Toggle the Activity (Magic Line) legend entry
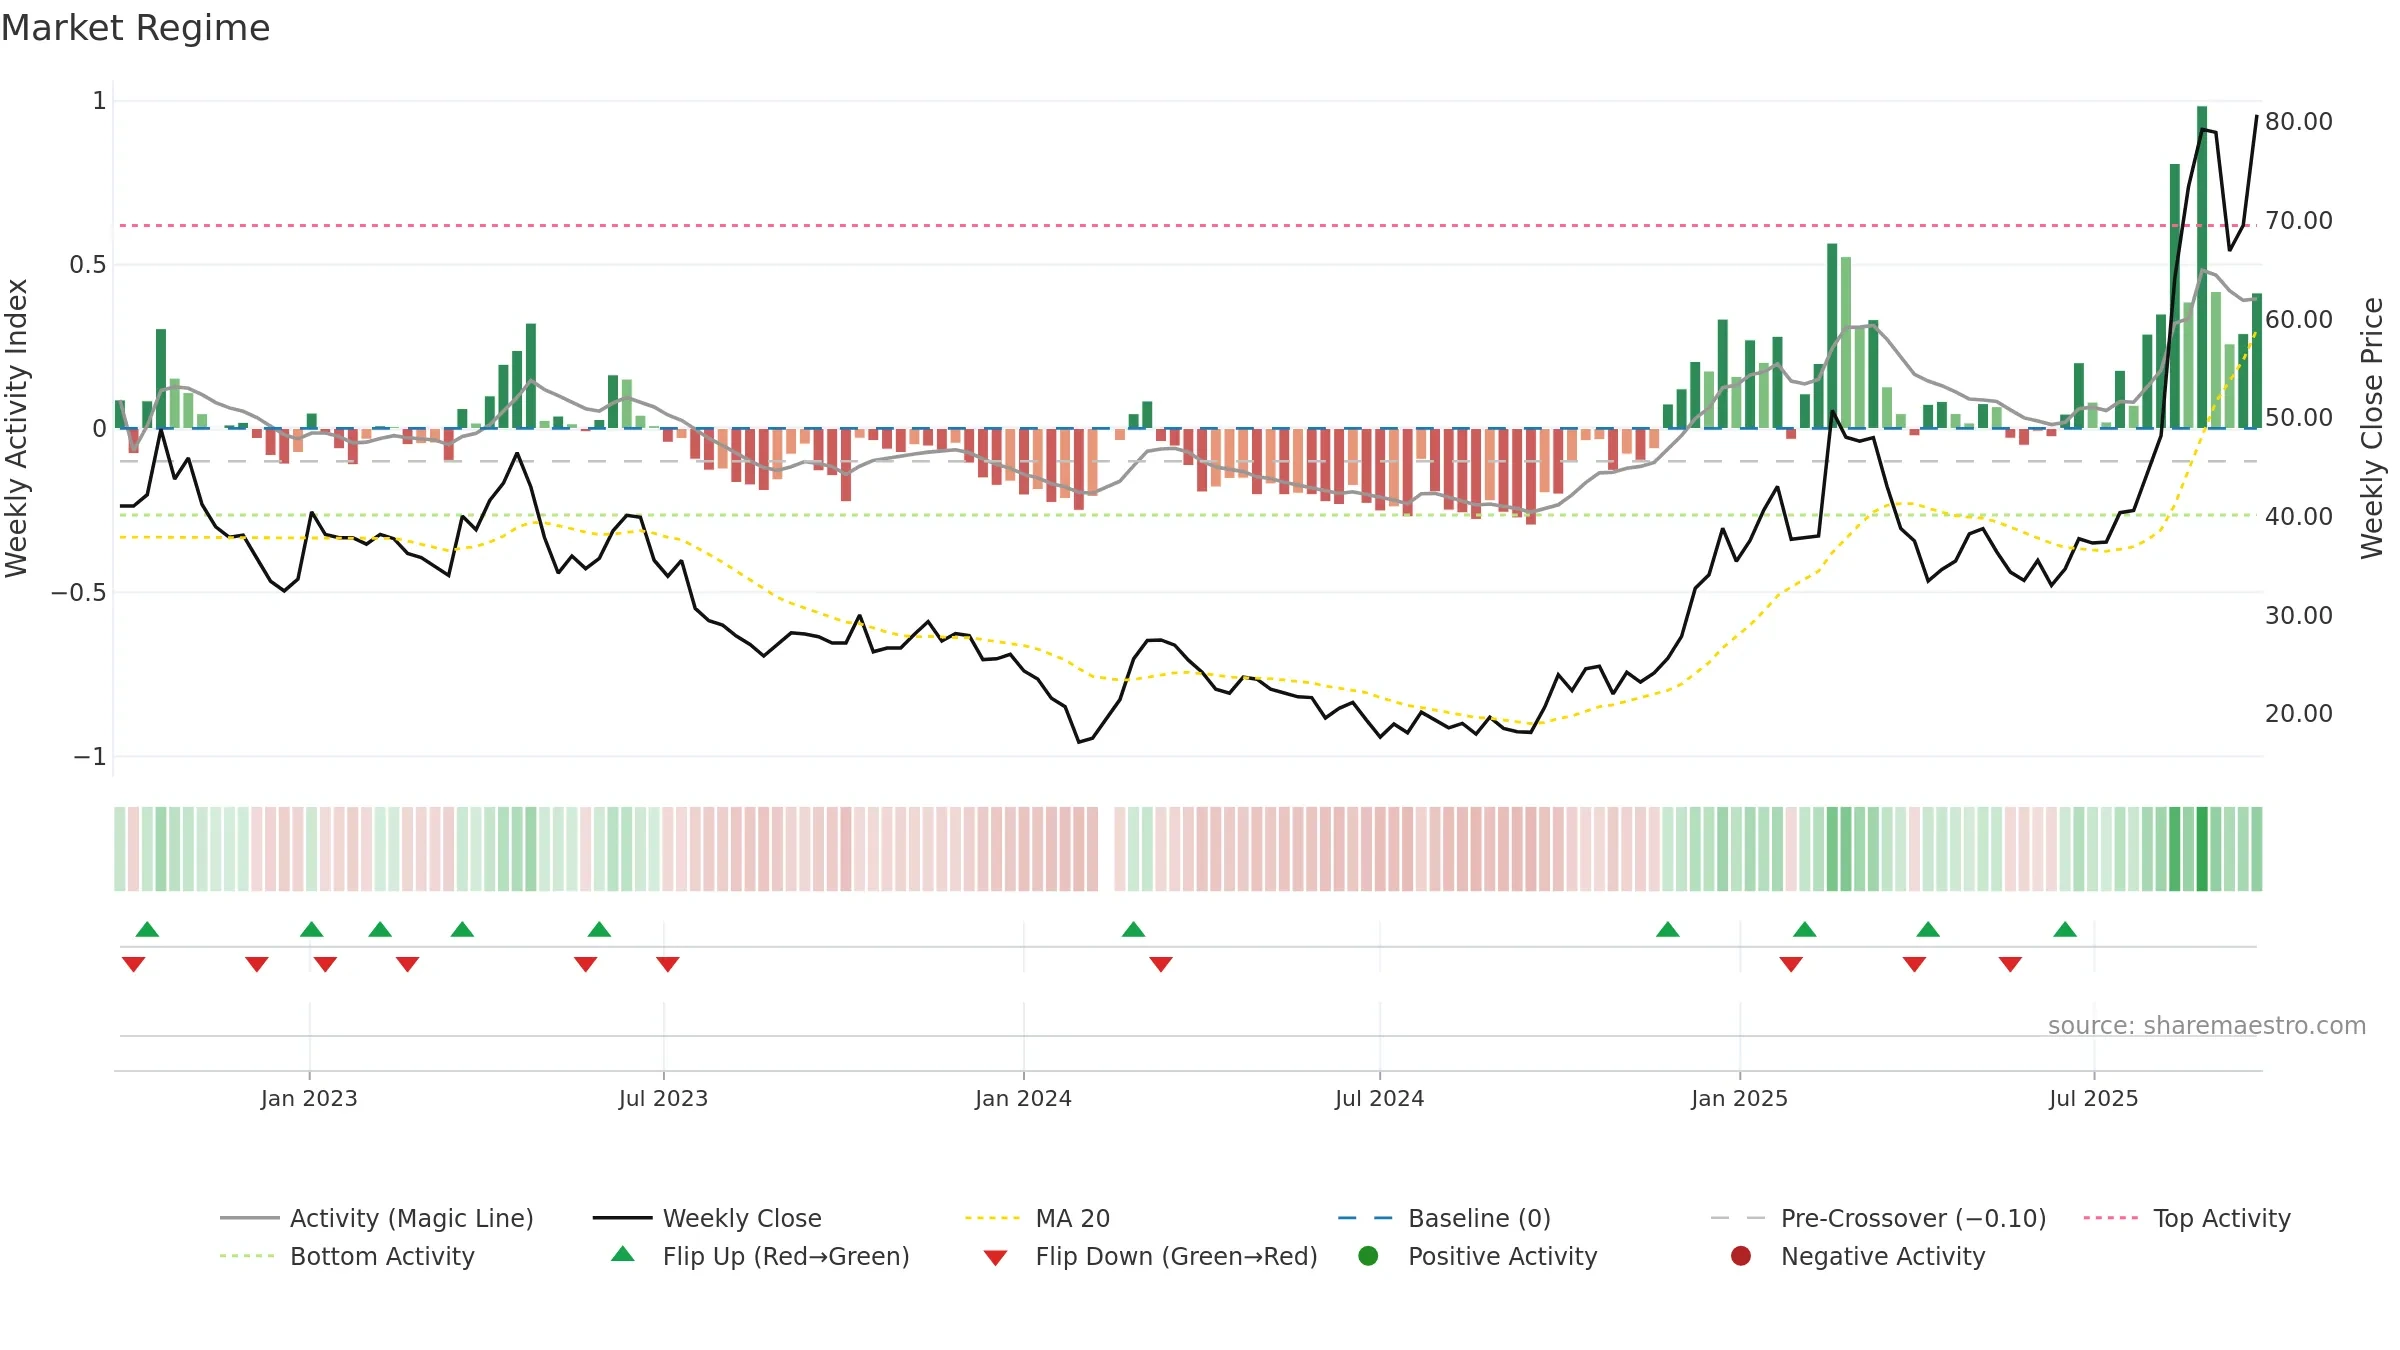Image resolution: width=2400 pixels, height=1350 pixels. point(377,1218)
